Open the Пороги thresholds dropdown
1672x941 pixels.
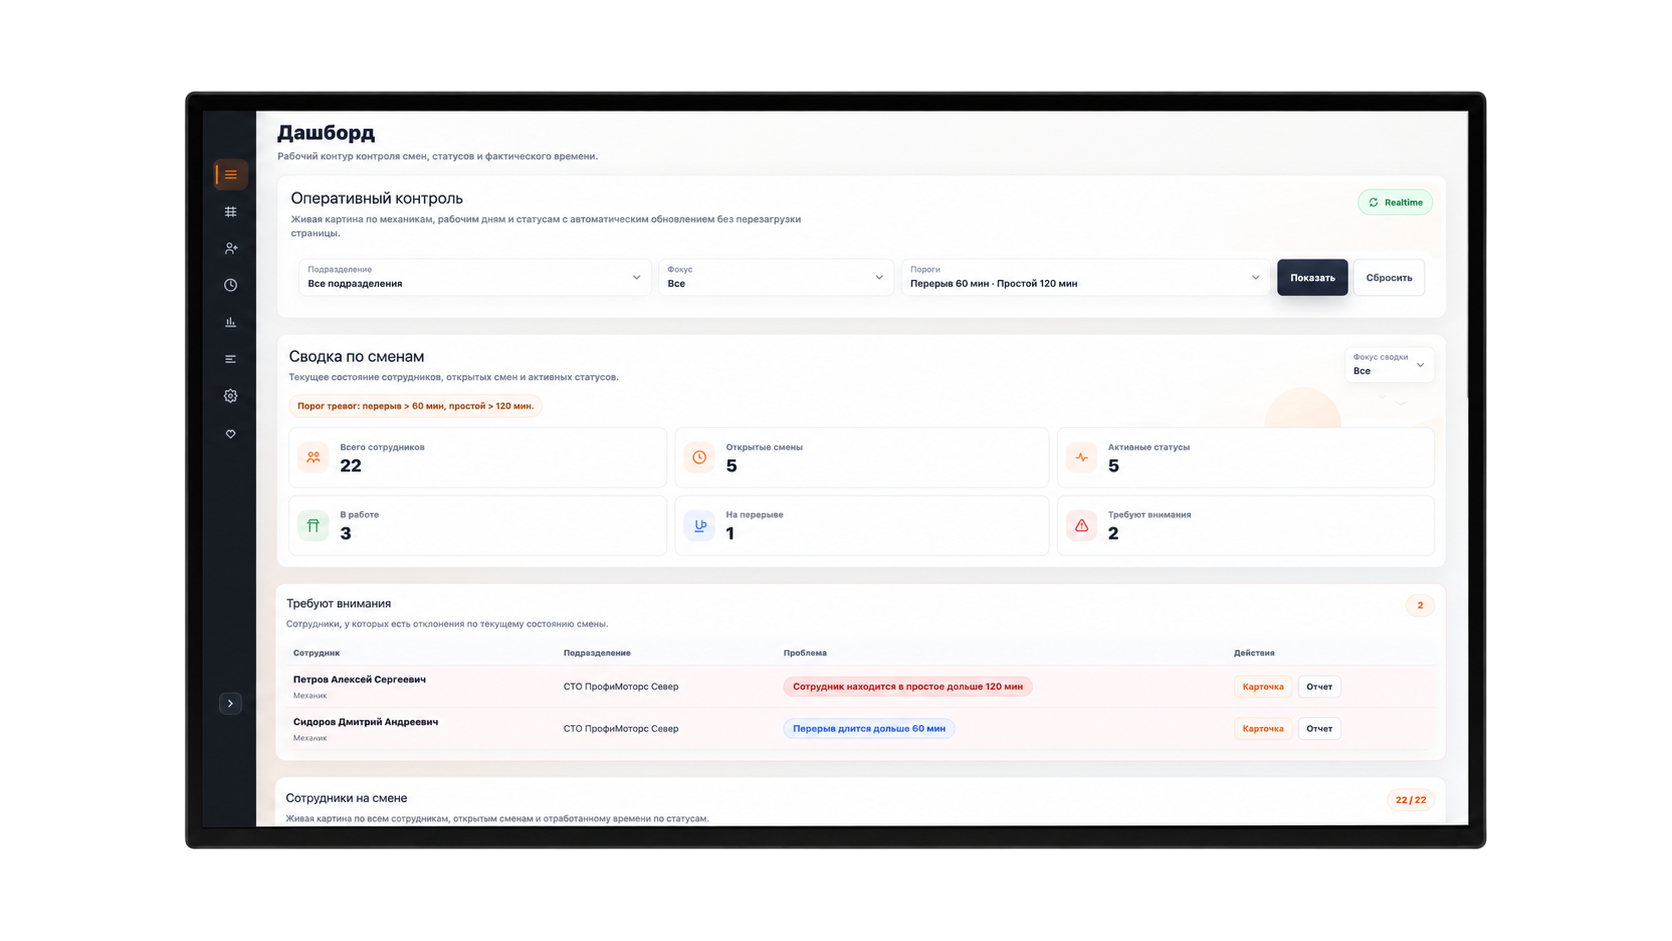point(1085,277)
